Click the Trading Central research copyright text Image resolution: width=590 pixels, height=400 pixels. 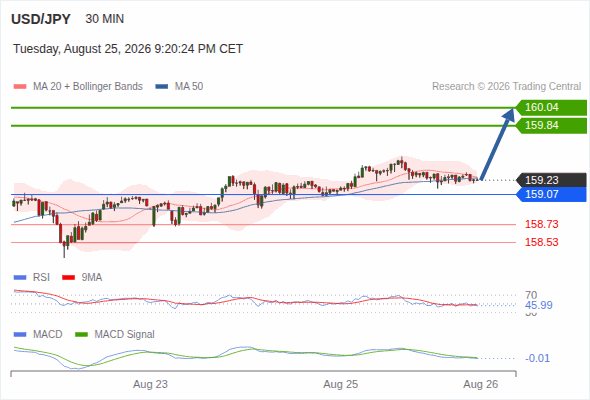click(x=506, y=87)
